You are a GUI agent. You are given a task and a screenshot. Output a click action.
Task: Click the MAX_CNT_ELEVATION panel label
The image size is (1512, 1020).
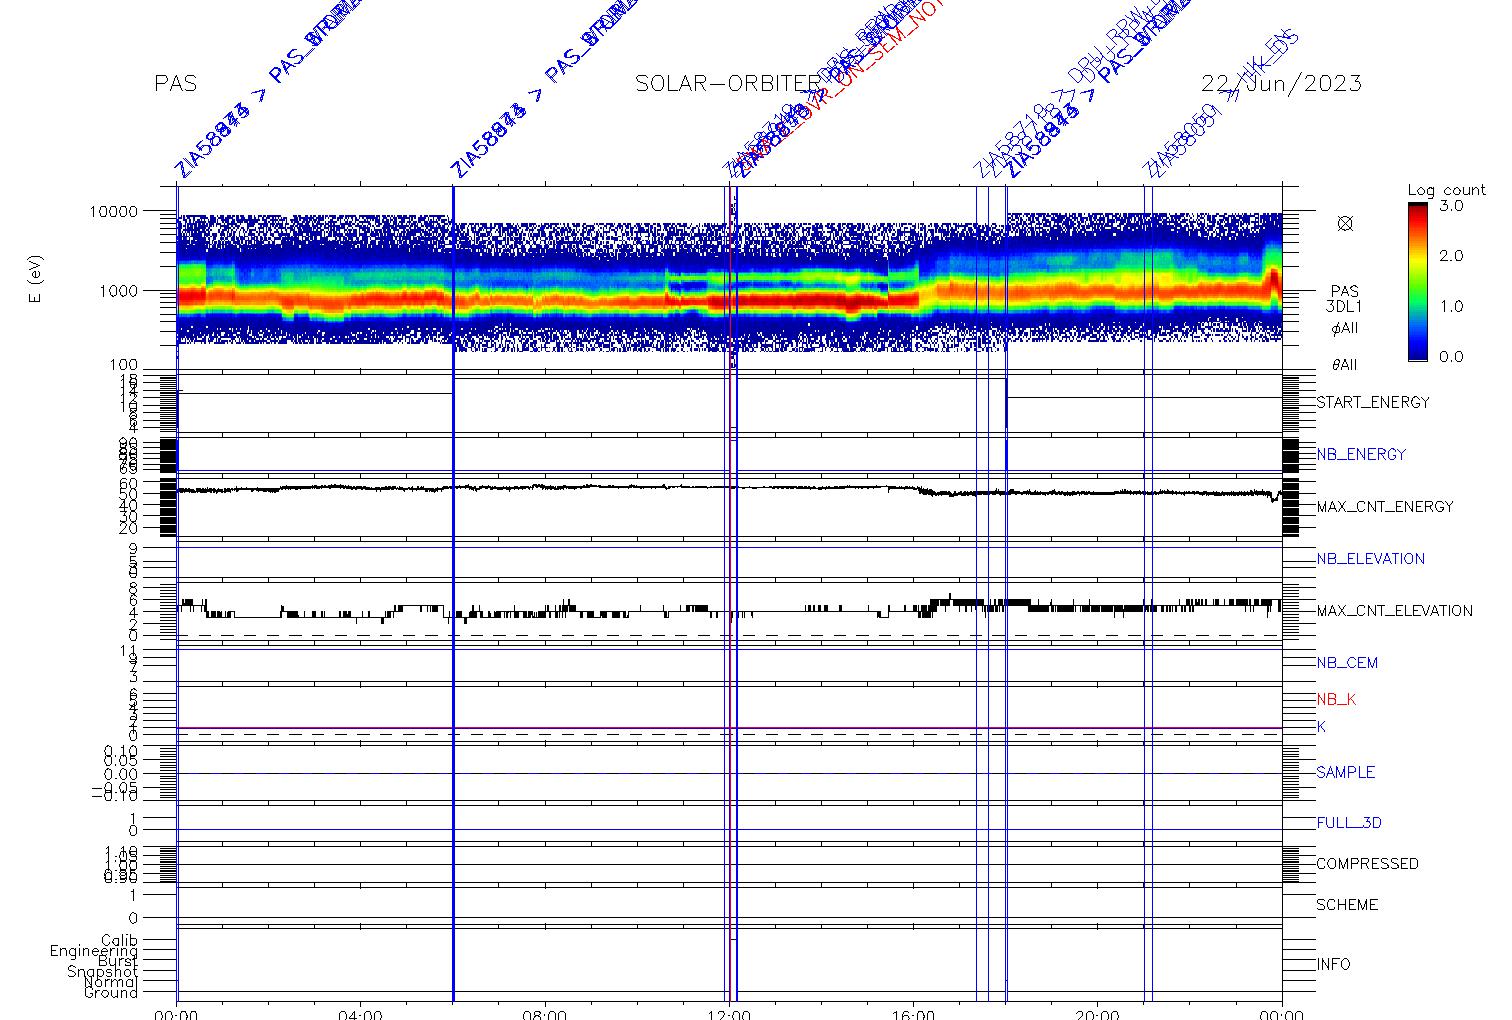pos(1394,611)
